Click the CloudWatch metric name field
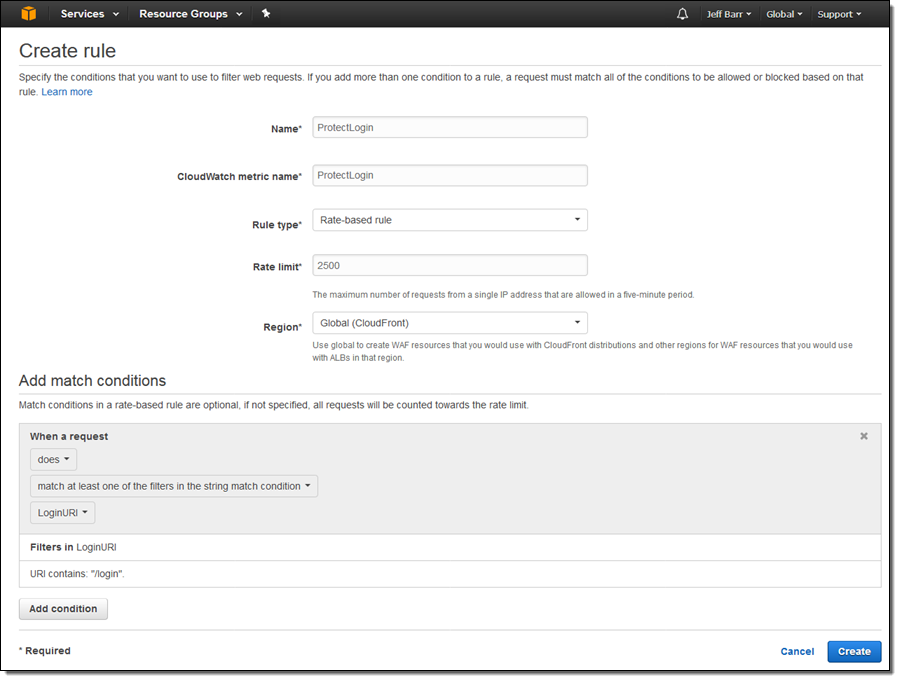Image resolution: width=900 pixels, height=681 pixels. pyautogui.click(x=450, y=175)
